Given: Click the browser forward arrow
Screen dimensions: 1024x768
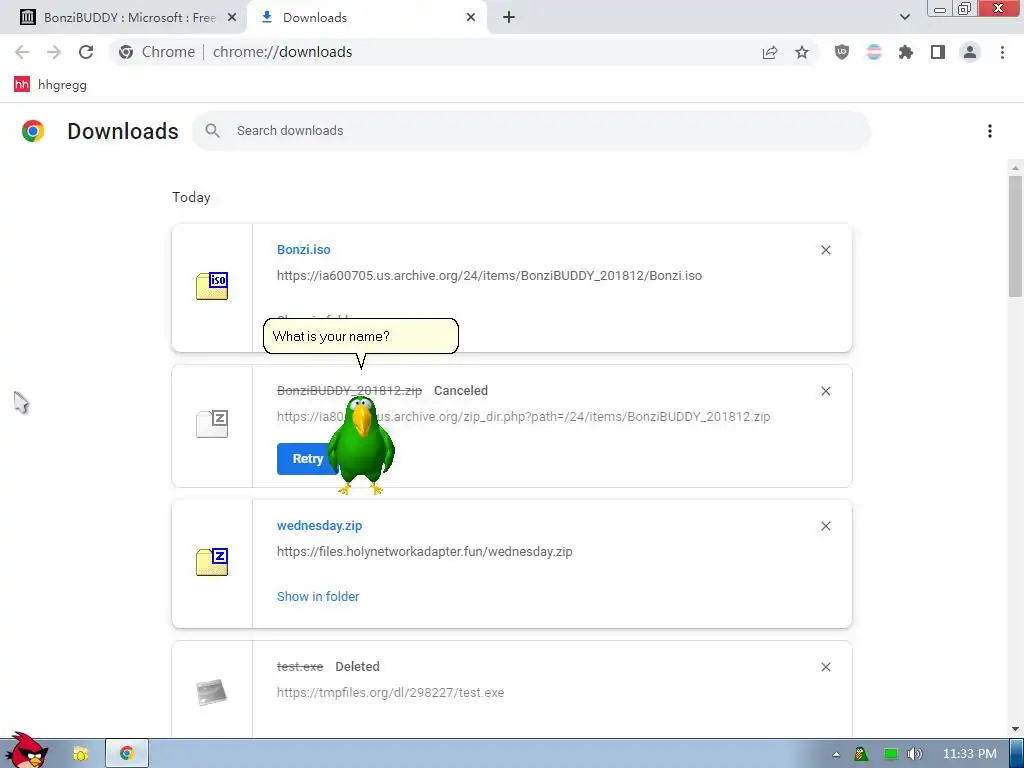Looking at the screenshot, I should pyautogui.click(x=54, y=52).
